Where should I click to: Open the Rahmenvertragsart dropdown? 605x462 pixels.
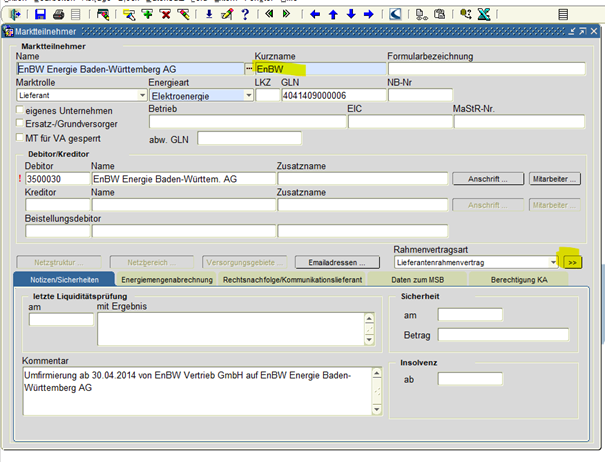tap(552, 261)
